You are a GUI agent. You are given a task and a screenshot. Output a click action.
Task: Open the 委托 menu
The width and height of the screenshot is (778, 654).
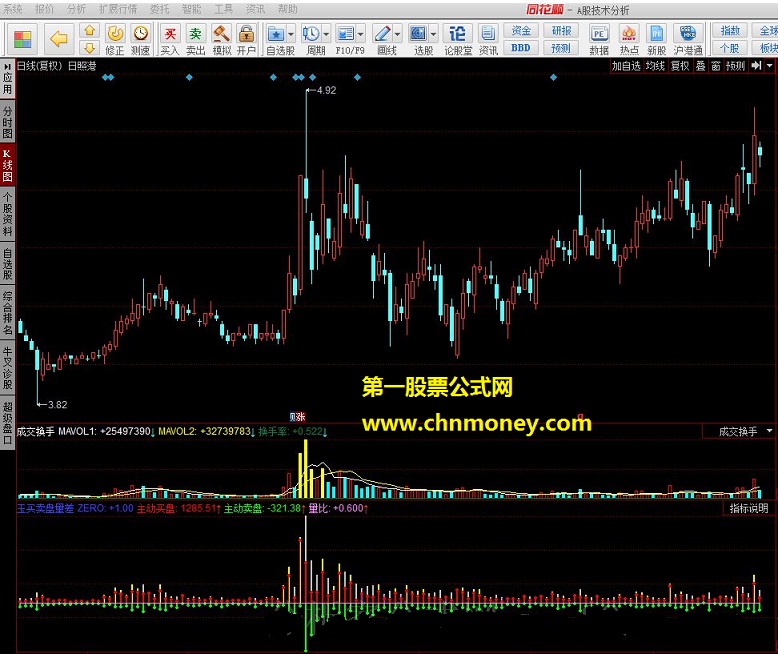(159, 9)
